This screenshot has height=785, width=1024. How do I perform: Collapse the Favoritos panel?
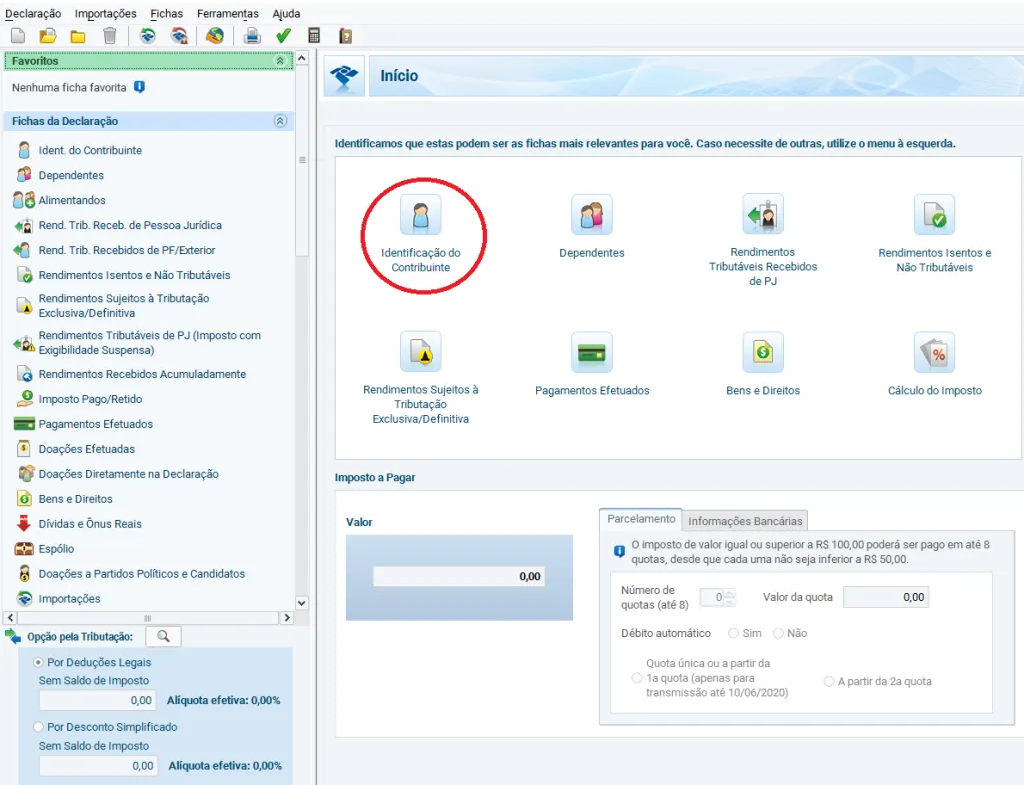coord(280,61)
